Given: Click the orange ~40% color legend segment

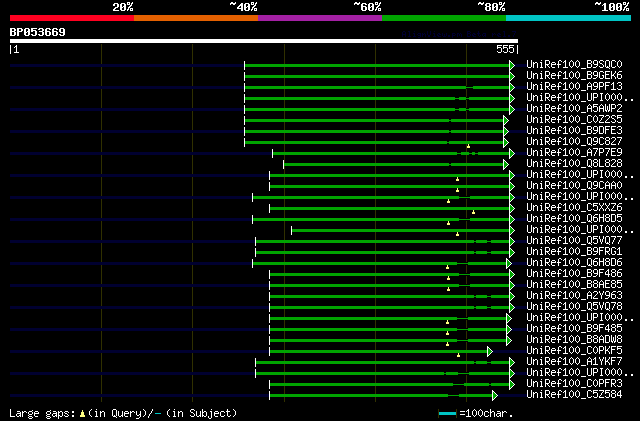Looking at the screenshot, I should click(196, 18).
